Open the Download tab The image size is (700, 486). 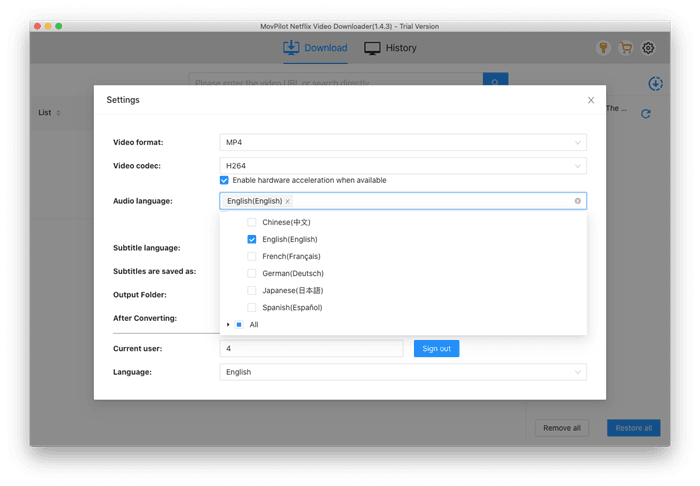(x=315, y=48)
